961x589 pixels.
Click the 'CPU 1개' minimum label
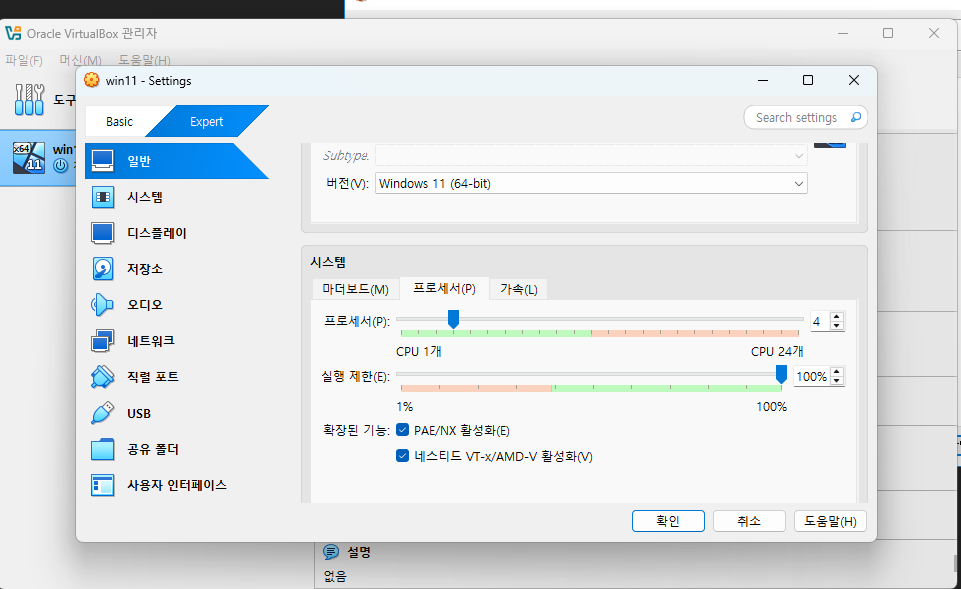[x=419, y=351]
